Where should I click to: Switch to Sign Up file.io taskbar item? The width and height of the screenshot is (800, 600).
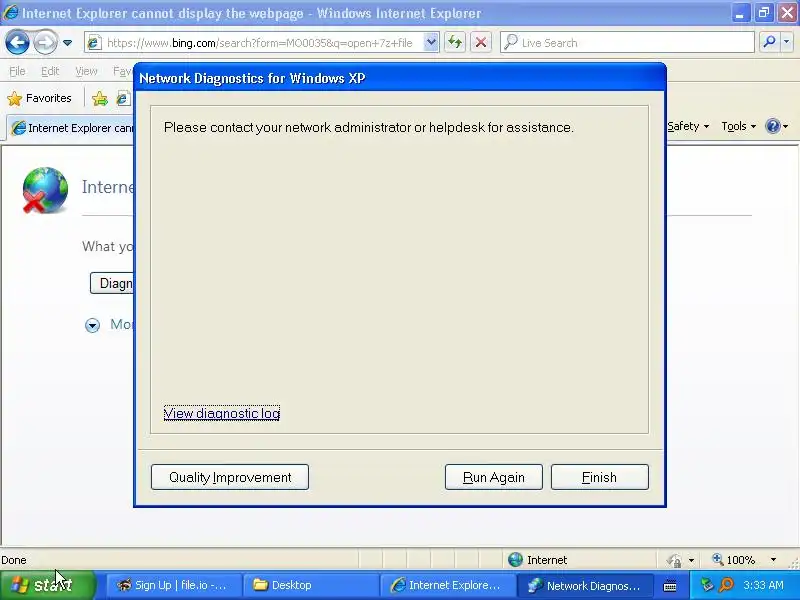coord(172,585)
